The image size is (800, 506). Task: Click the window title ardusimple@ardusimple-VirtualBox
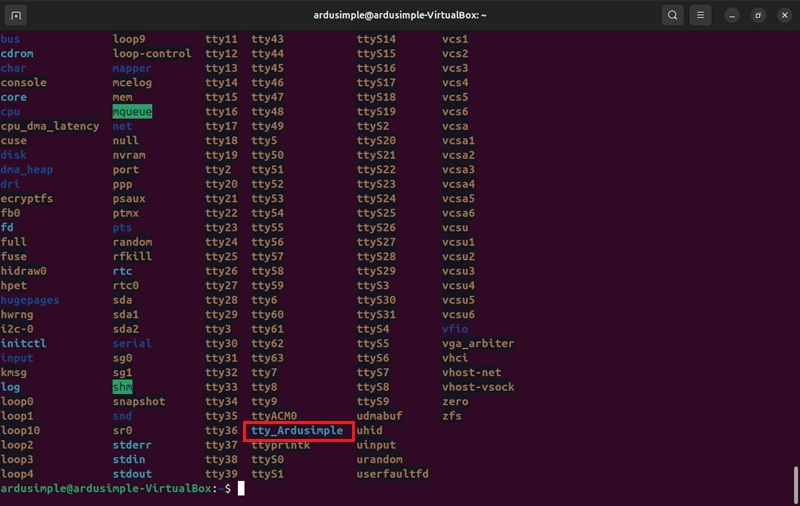[x=401, y=16]
